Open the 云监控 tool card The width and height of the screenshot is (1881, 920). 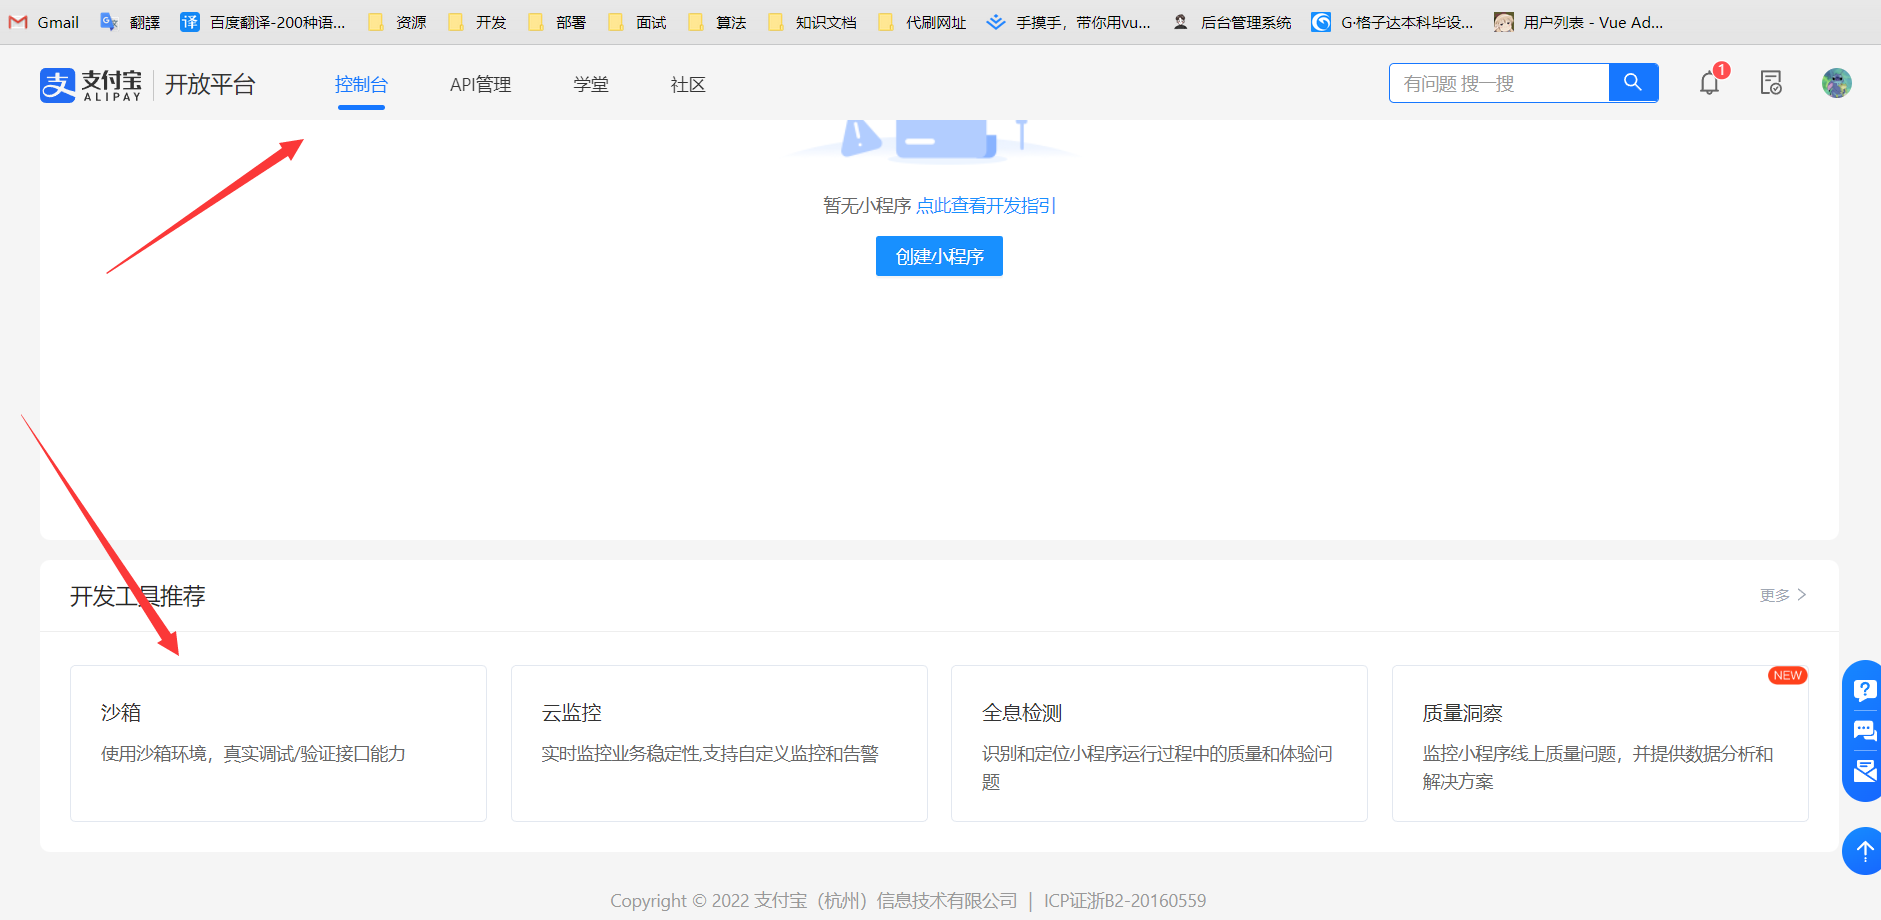(x=719, y=743)
